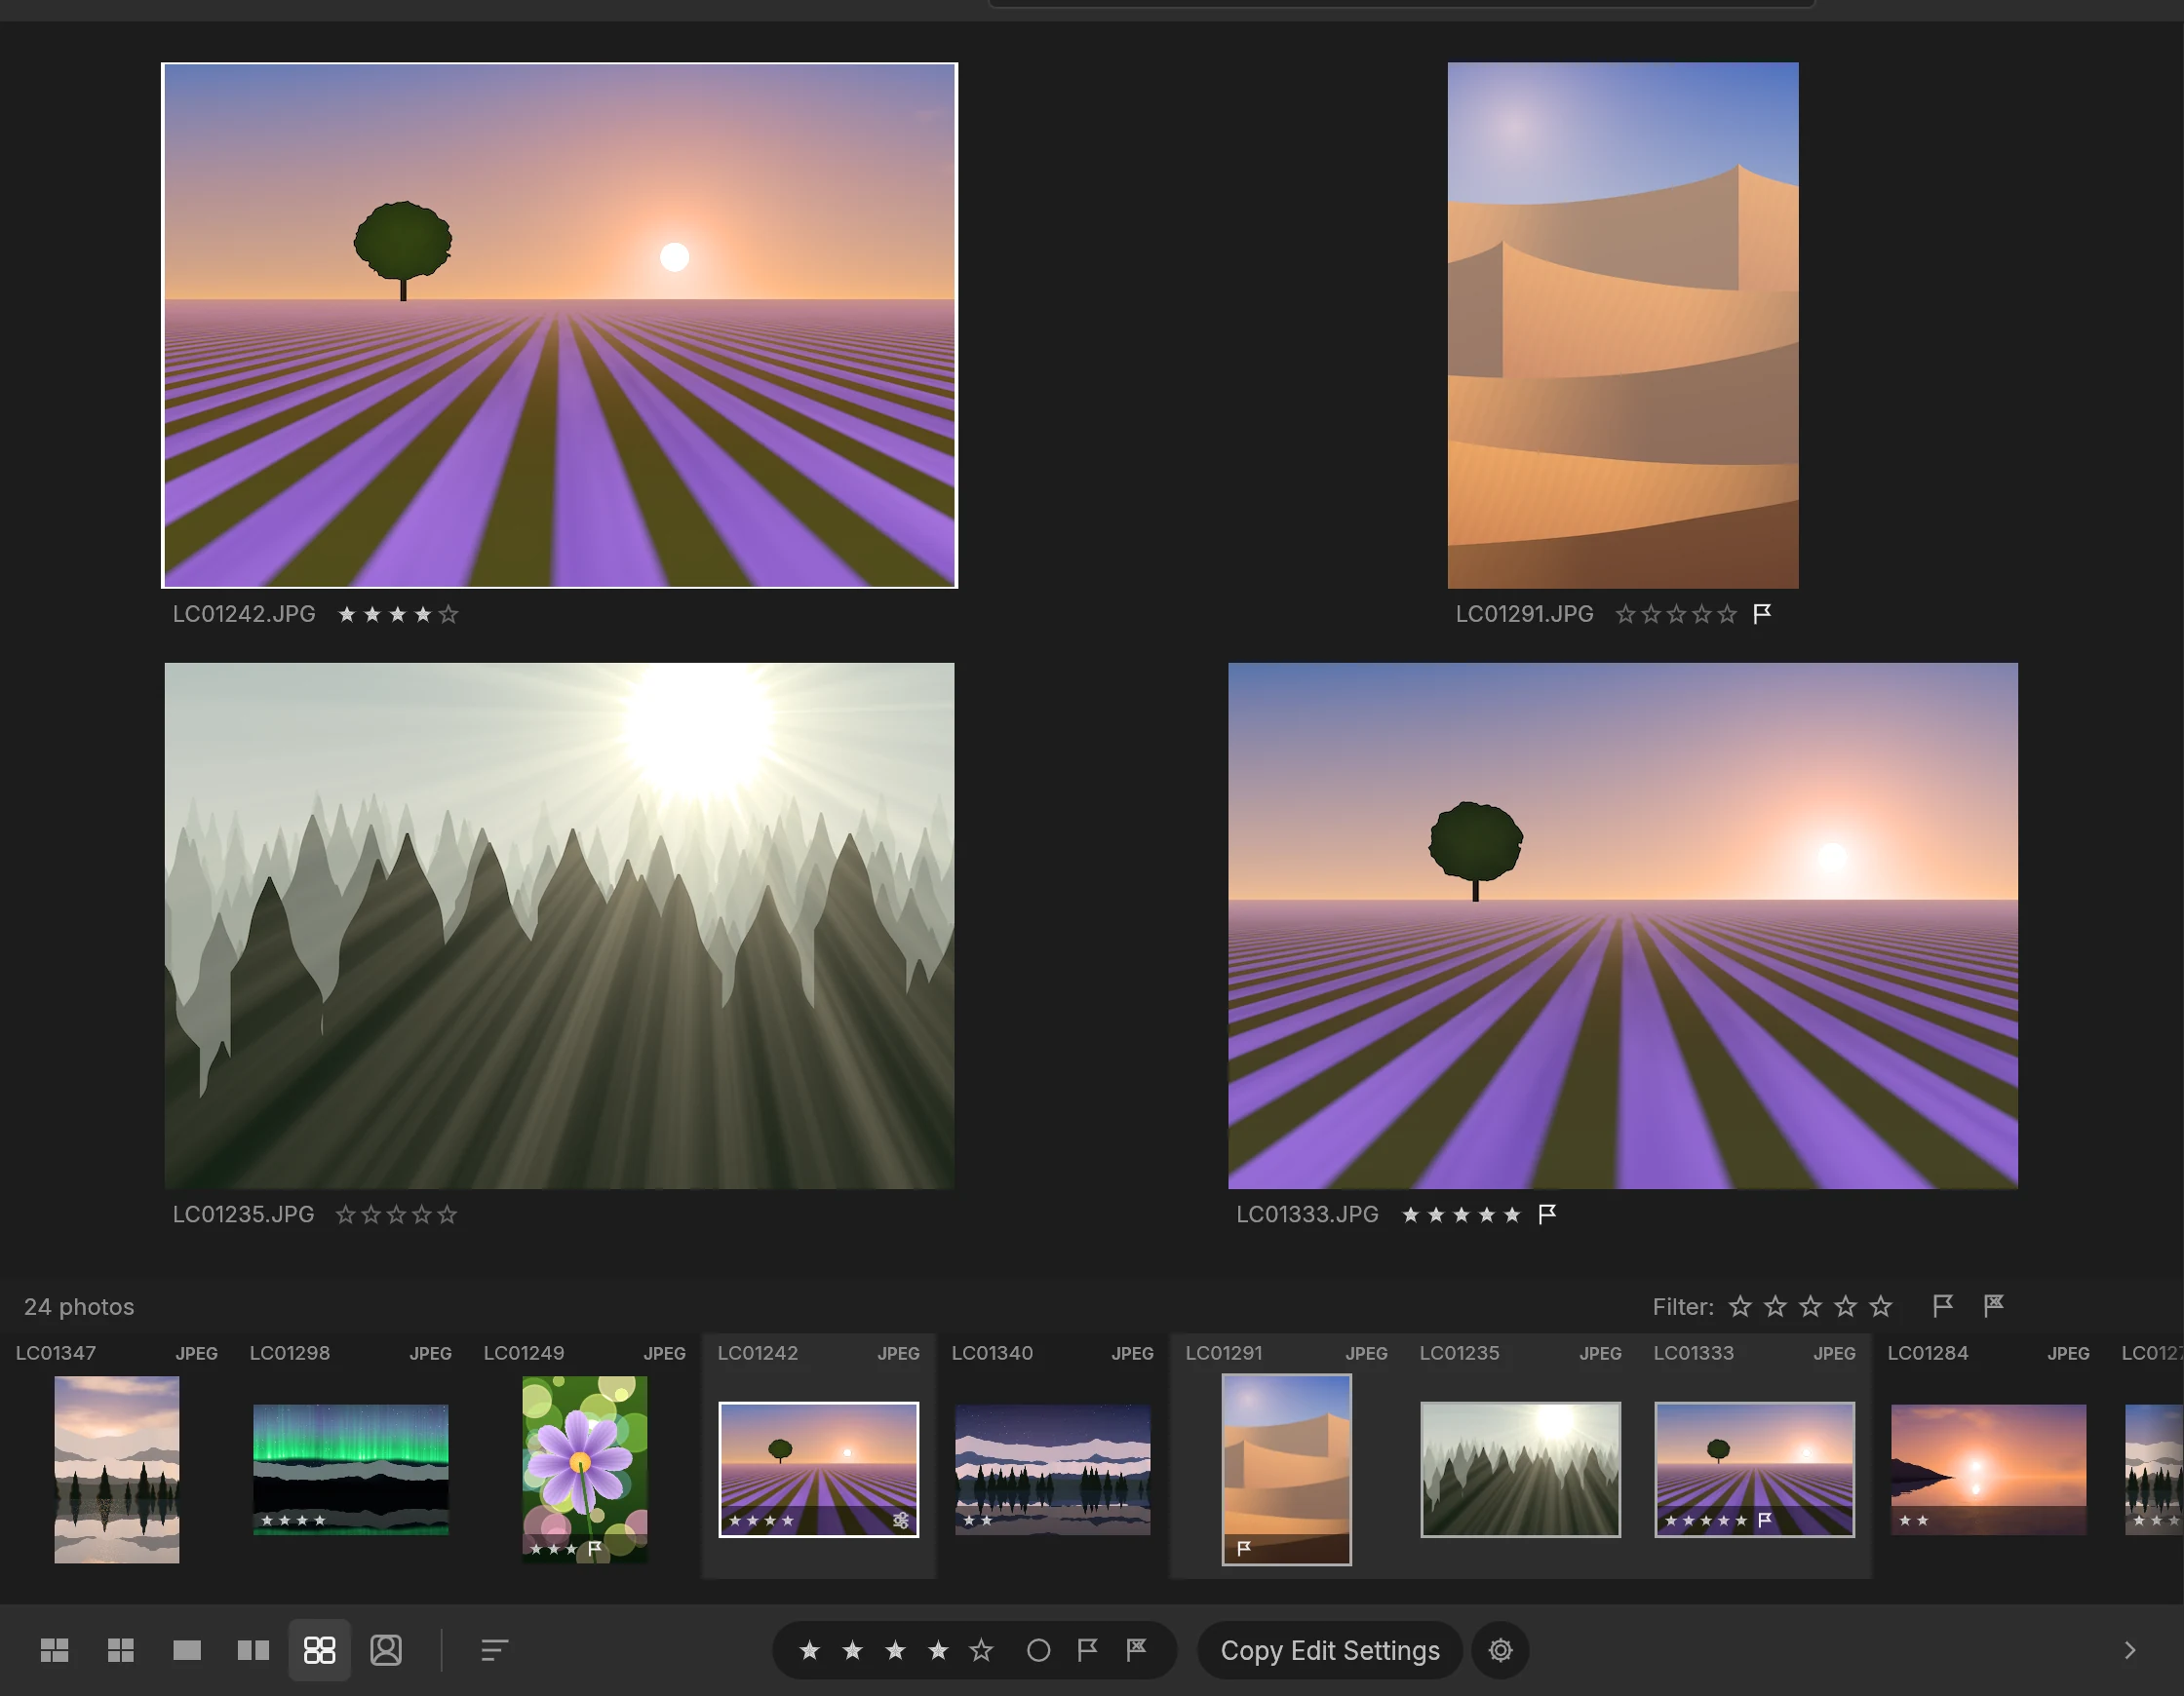Screen dimensions: 2184x1696
Task: Open the People view icon
Action: point(386,1650)
